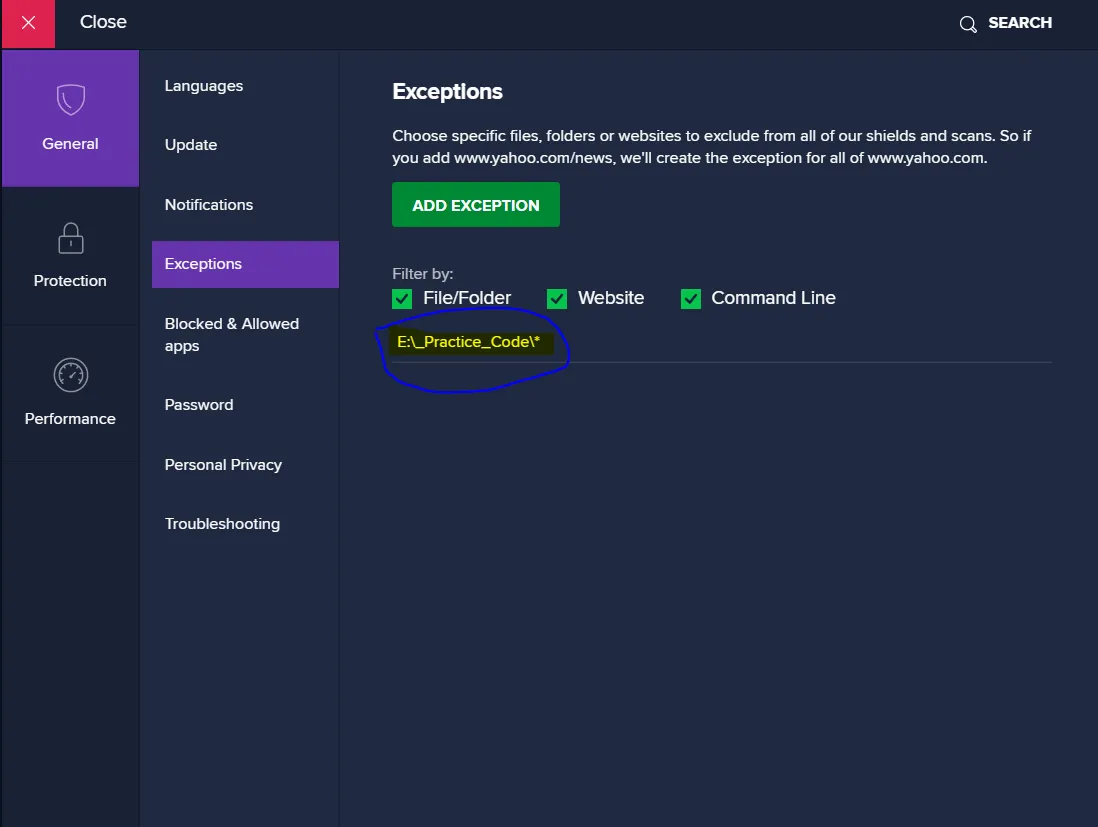Click the red X close icon
Screen dimensions: 1098x827
(28, 23)
